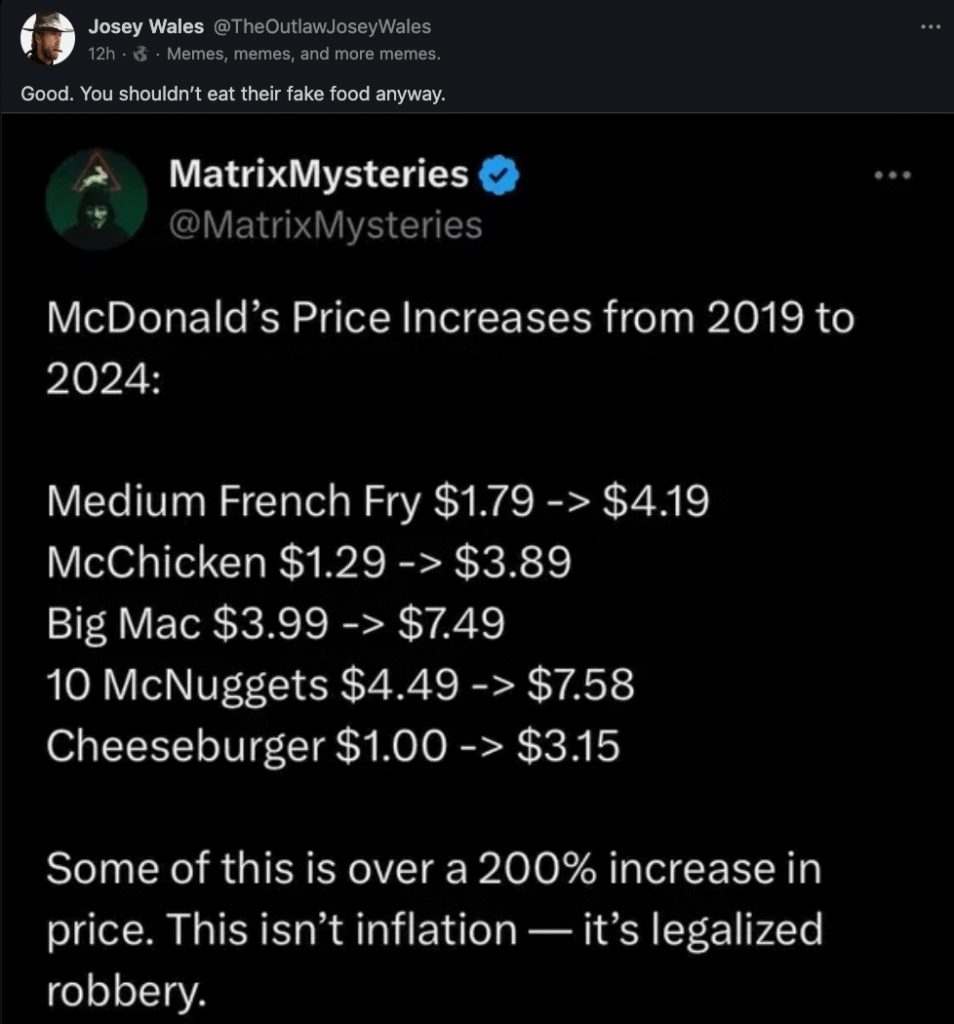Click the Big Mac price line
This screenshot has width=954, height=1024.
[275, 624]
